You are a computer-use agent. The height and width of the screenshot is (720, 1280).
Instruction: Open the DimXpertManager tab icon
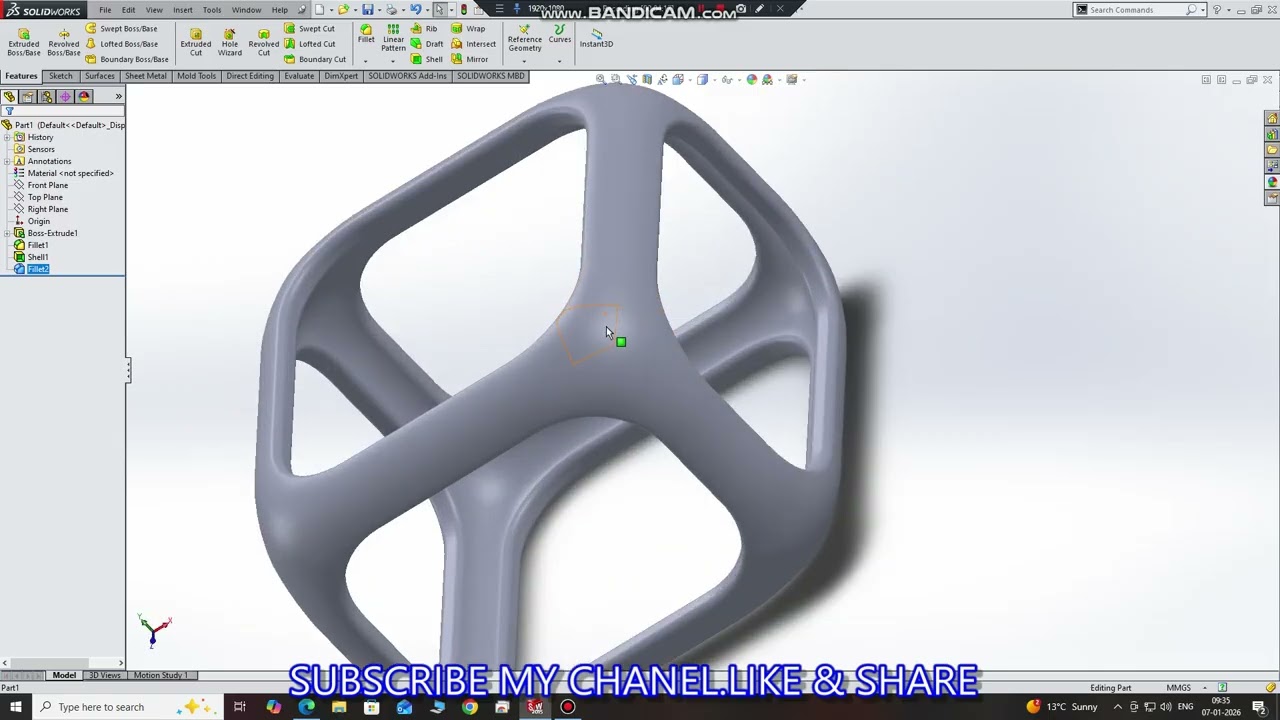click(65, 97)
